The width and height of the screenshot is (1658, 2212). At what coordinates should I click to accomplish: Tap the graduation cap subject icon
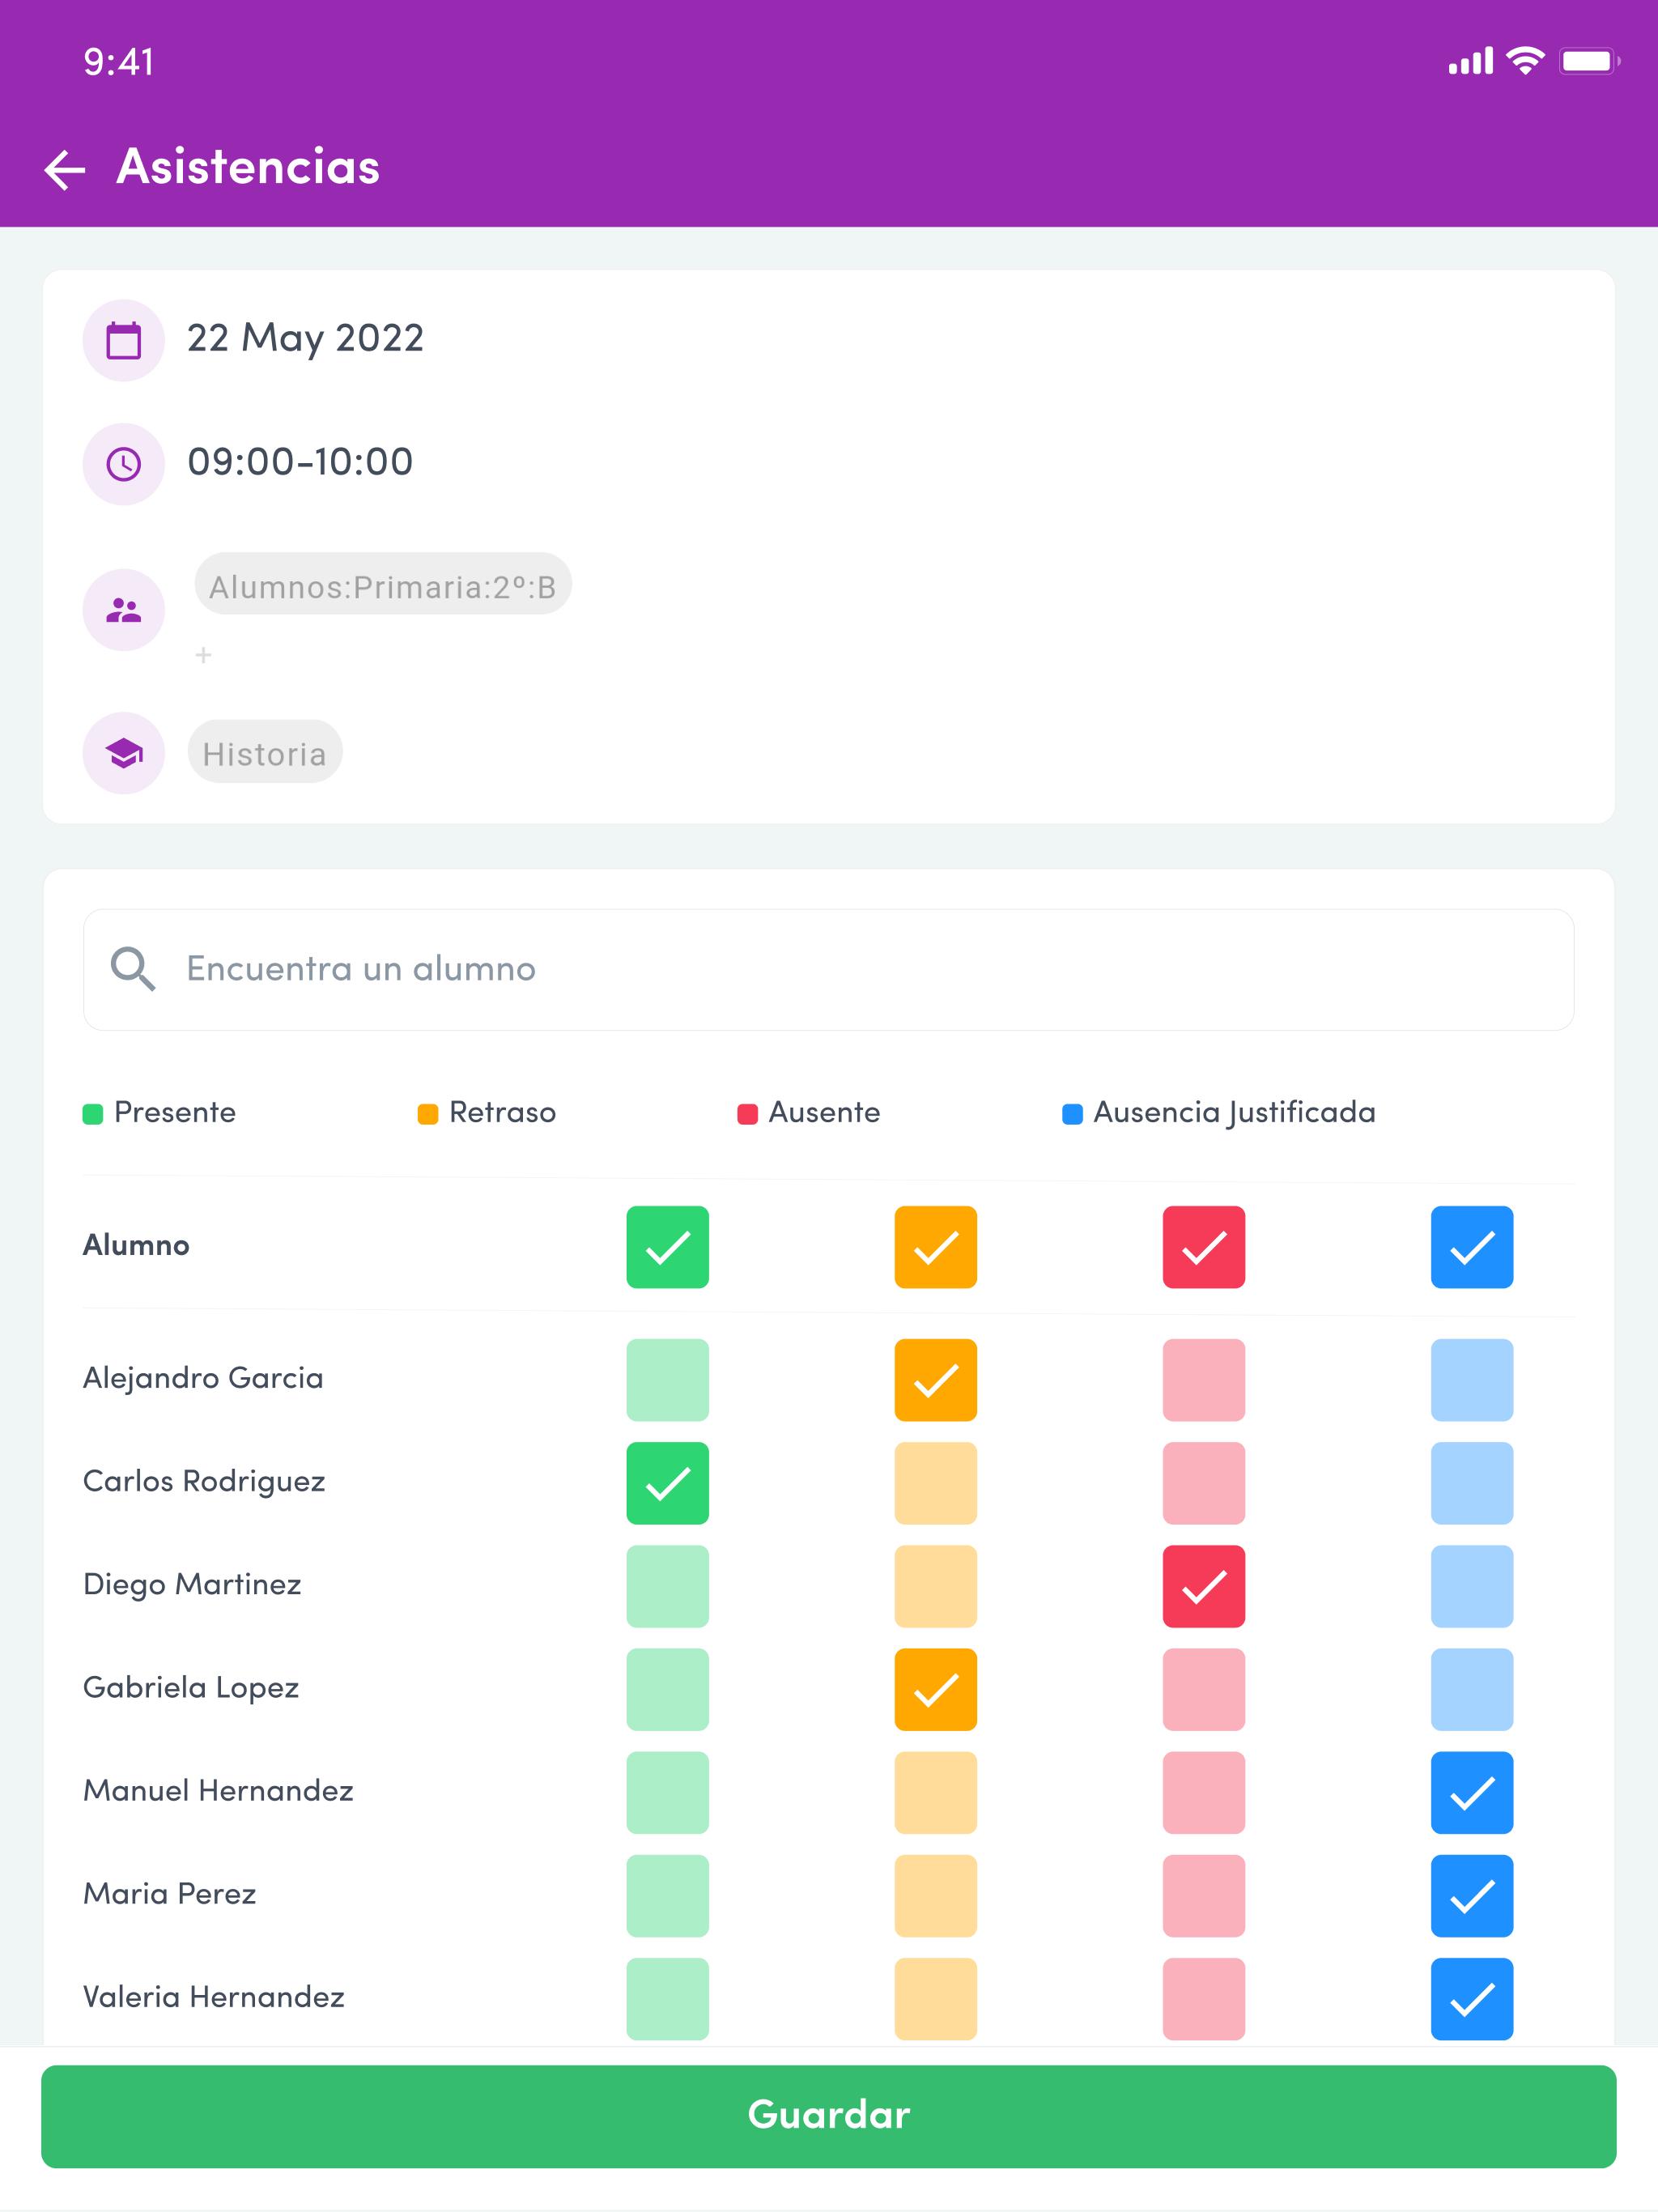coord(123,753)
